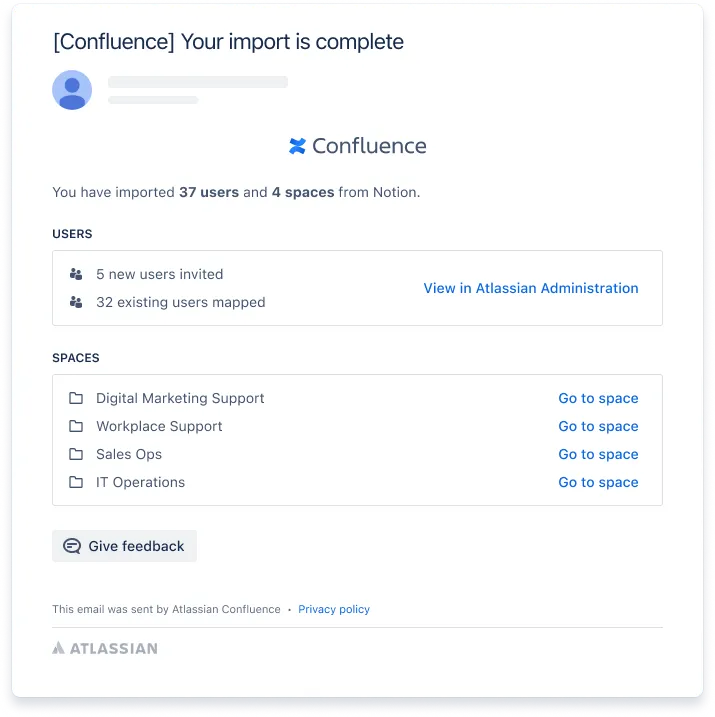Click the Atlassian logo in the footer
Image resolution: width=715 pixels, height=717 pixels.
tap(105, 648)
